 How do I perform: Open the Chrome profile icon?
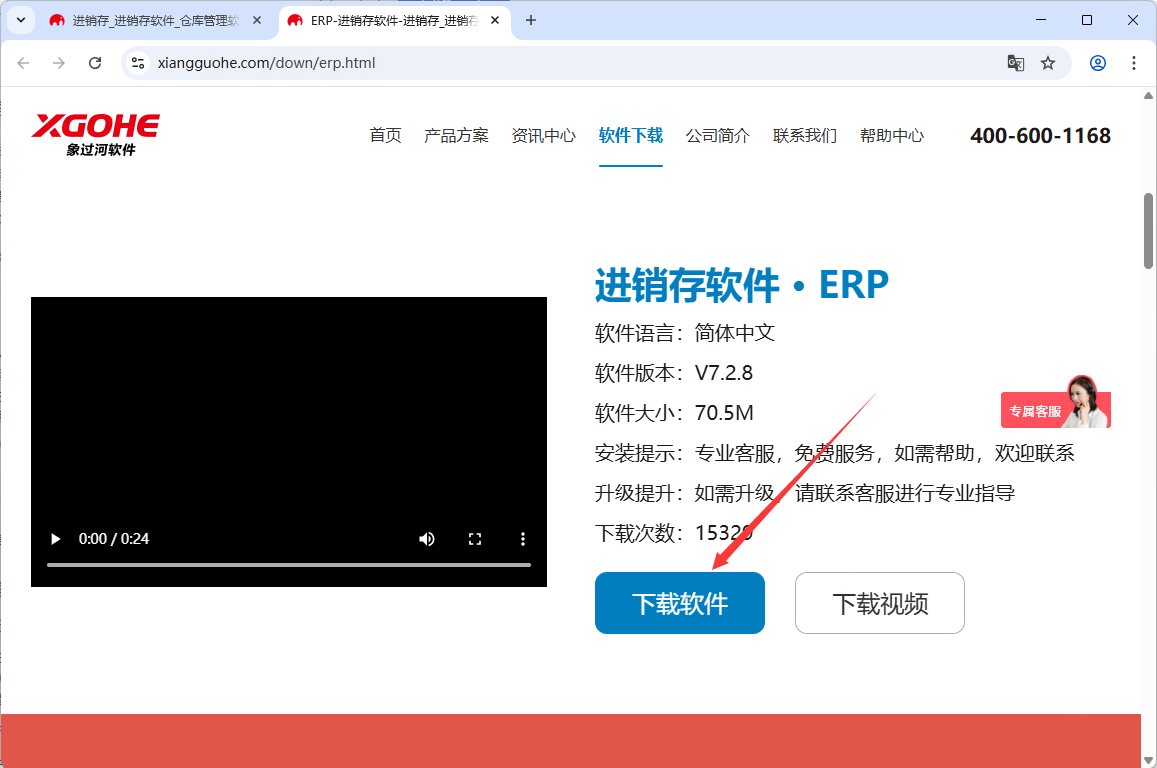[x=1098, y=63]
